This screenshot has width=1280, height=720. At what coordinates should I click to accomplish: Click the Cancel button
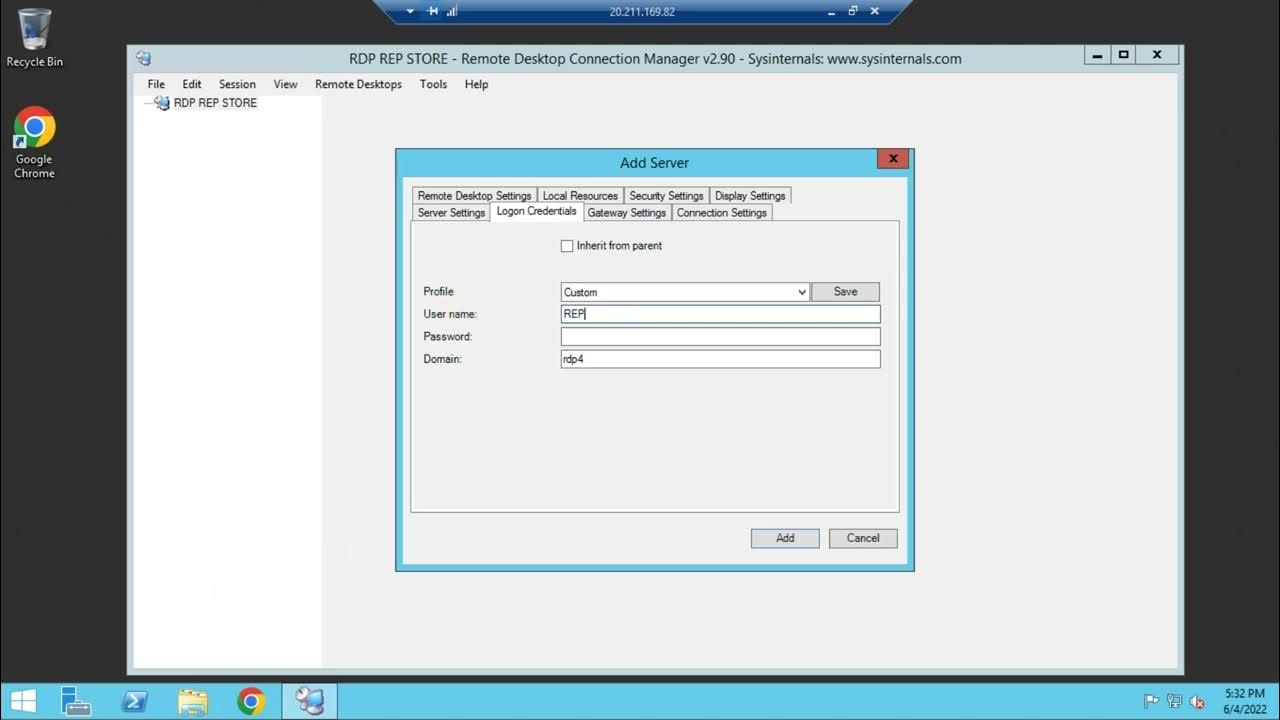click(863, 538)
